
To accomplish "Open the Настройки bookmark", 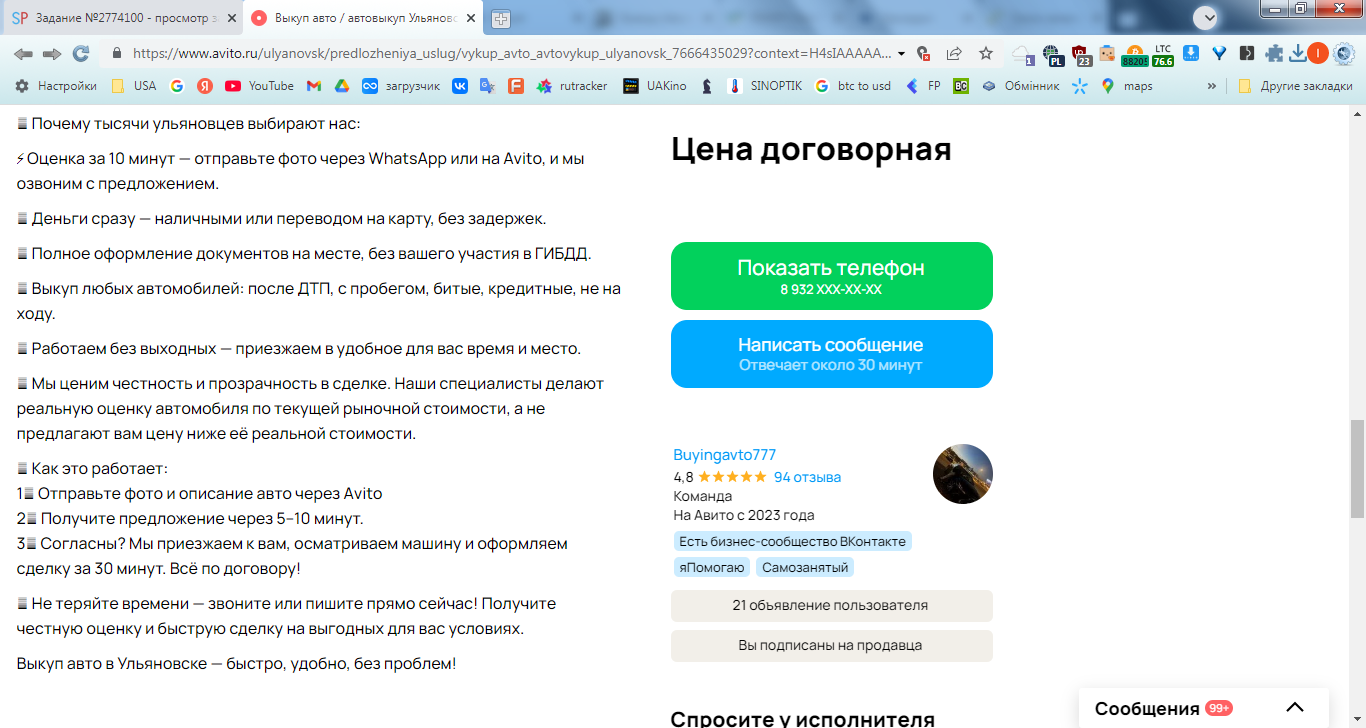I will (x=56, y=86).
